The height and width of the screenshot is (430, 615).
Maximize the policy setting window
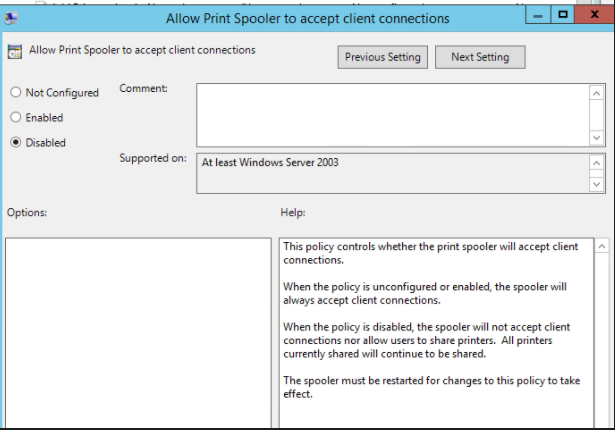(562, 15)
